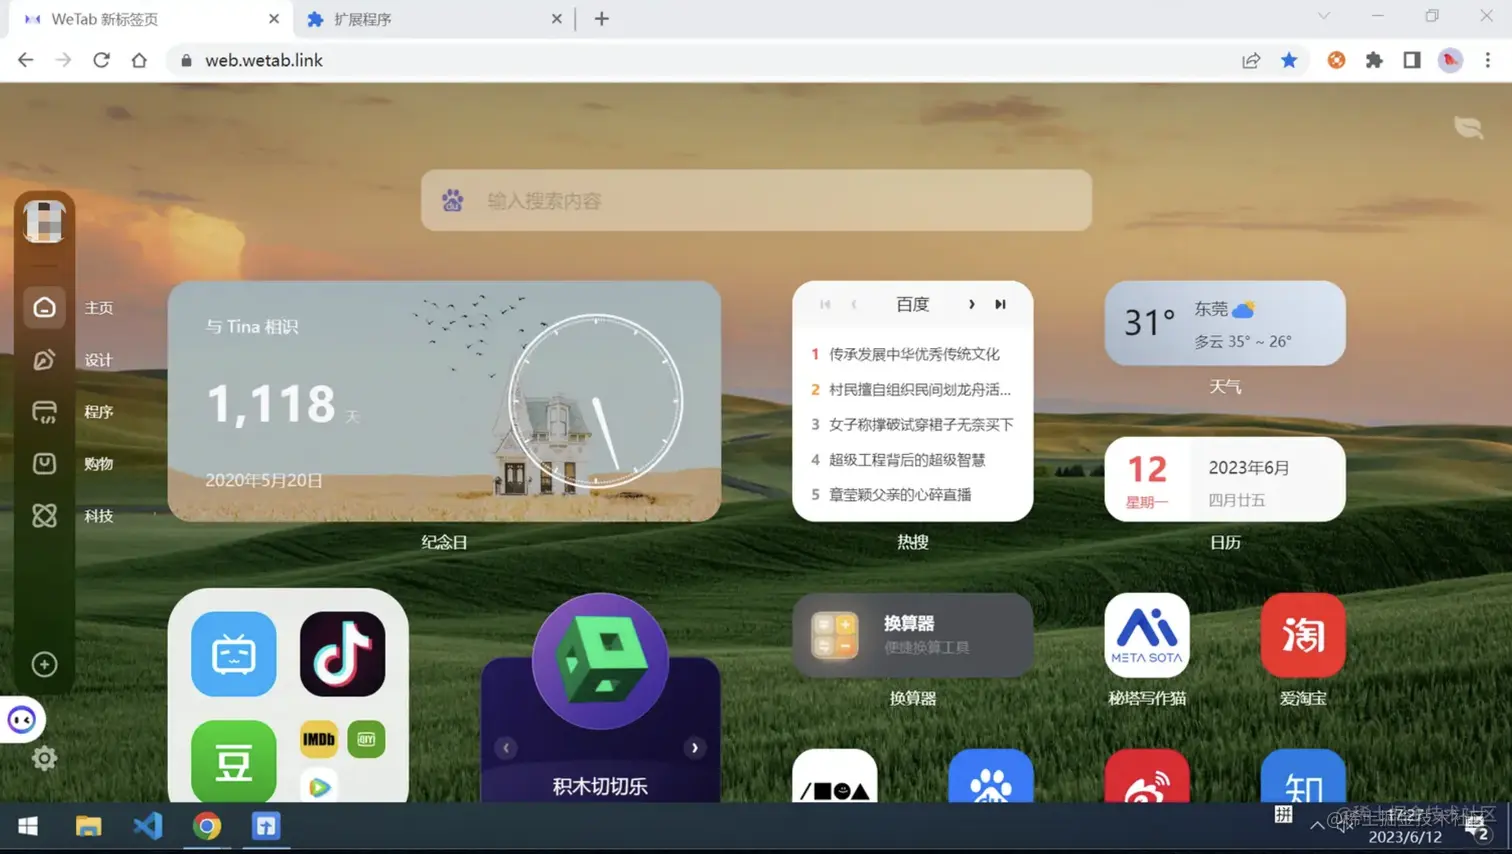Open hot search 超级工程背后的超级智慧

[907, 460]
